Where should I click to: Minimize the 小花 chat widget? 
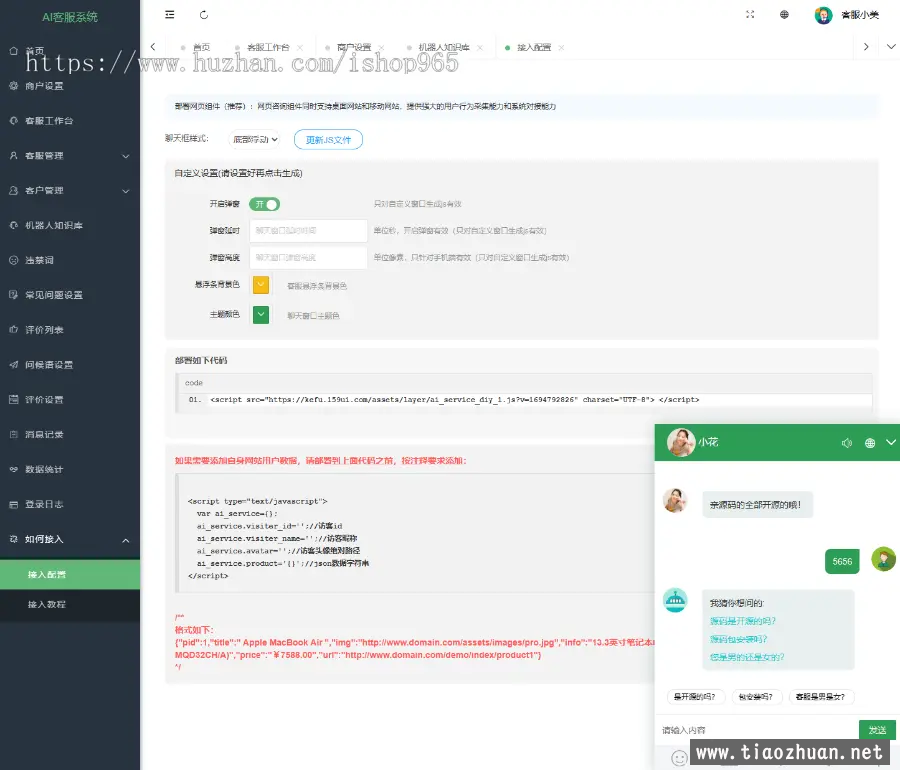(x=891, y=442)
